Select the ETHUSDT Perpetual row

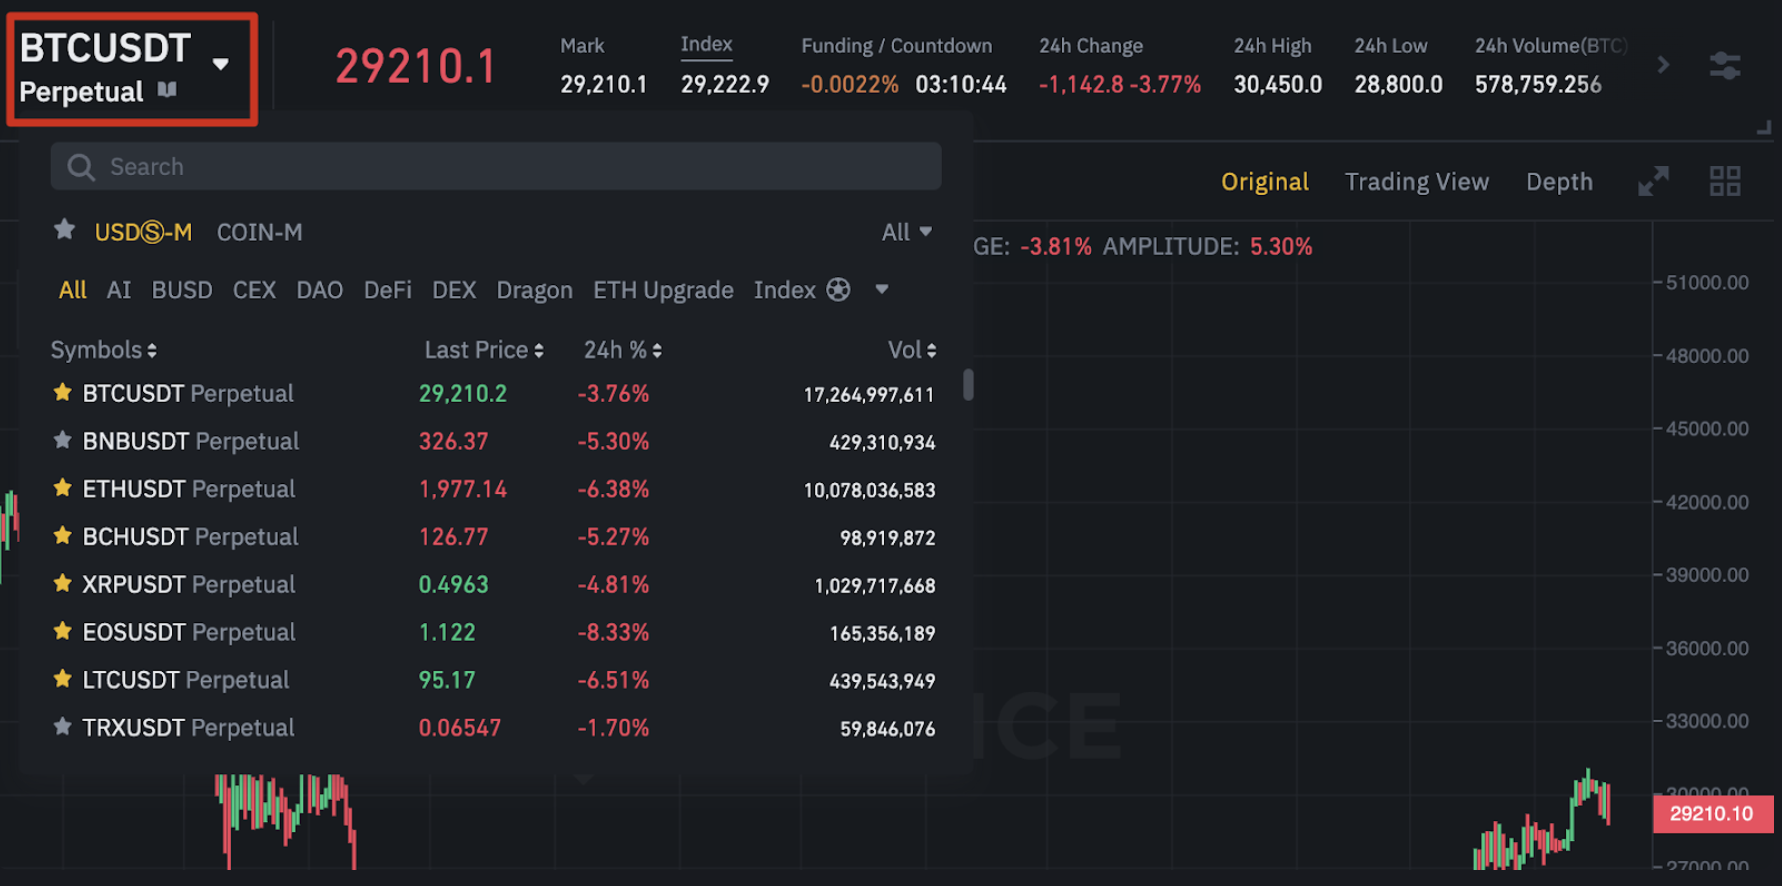(189, 489)
